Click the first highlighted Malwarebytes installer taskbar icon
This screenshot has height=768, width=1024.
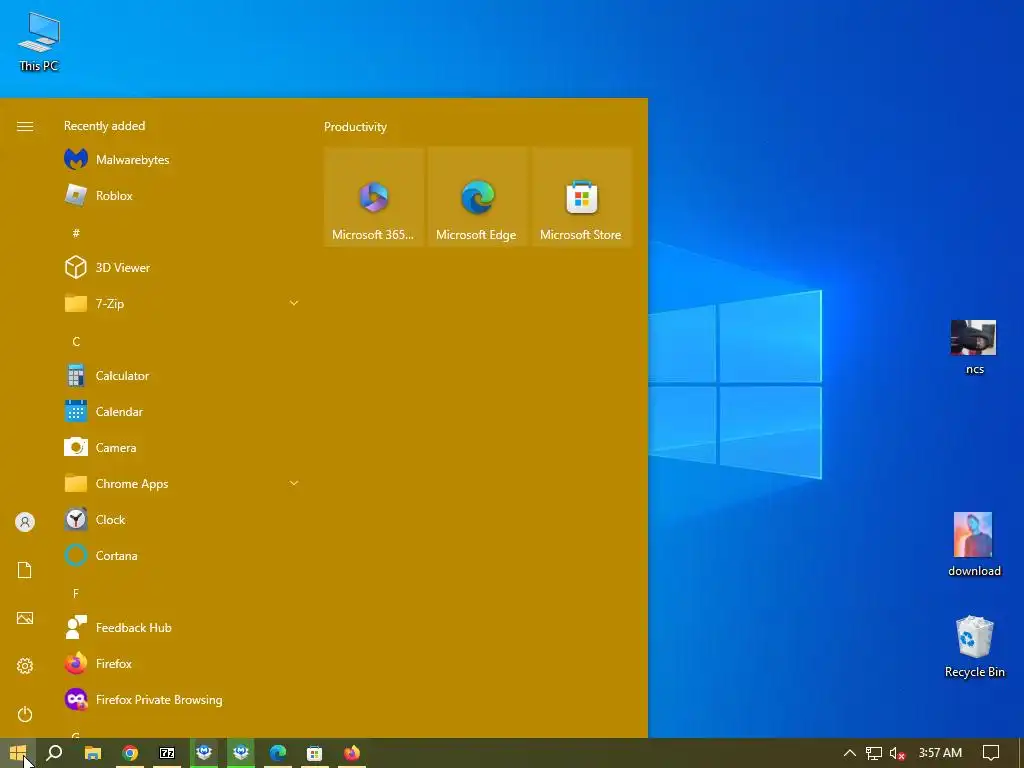click(x=204, y=753)
